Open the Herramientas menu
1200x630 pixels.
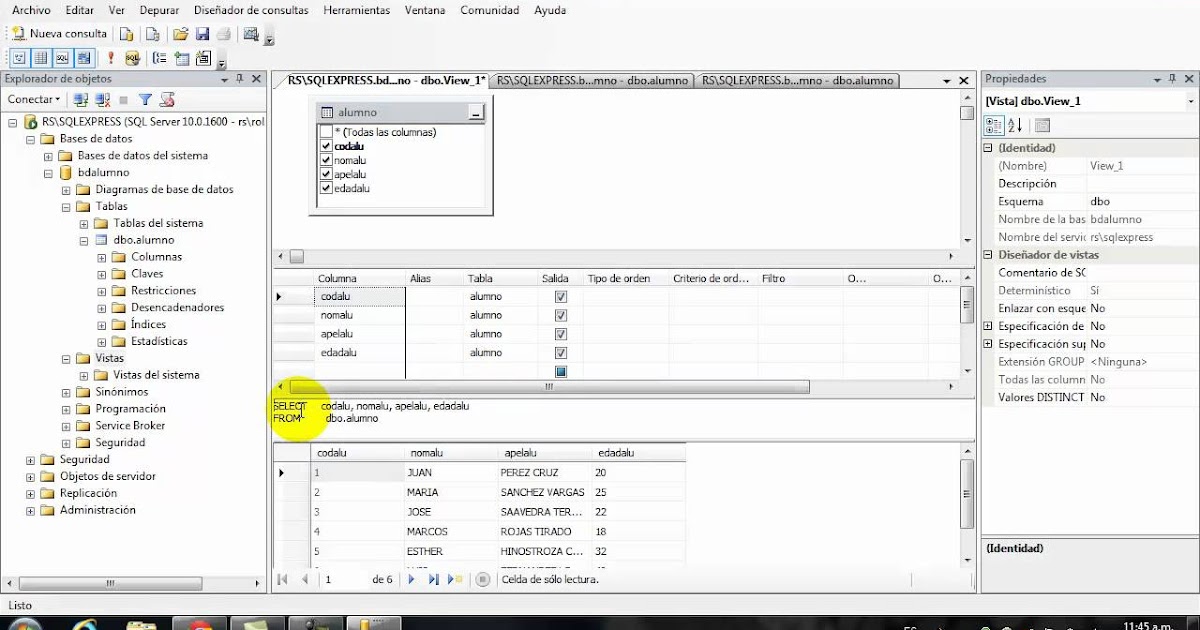coord(356,10)
